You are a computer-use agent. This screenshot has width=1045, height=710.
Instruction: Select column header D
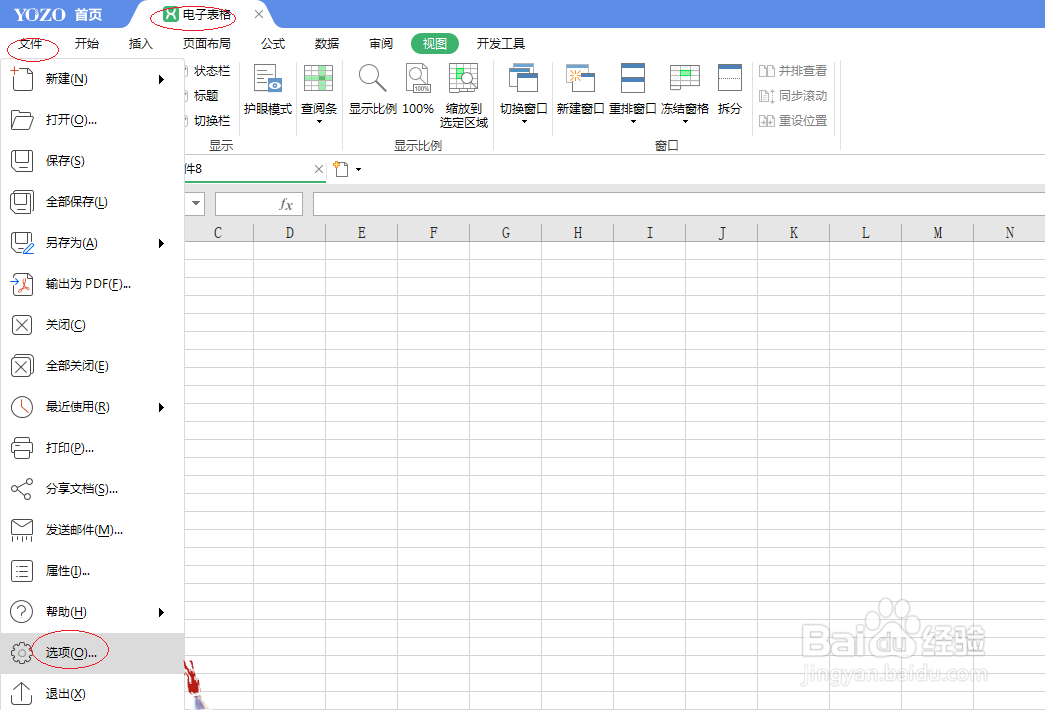point(290,233)
